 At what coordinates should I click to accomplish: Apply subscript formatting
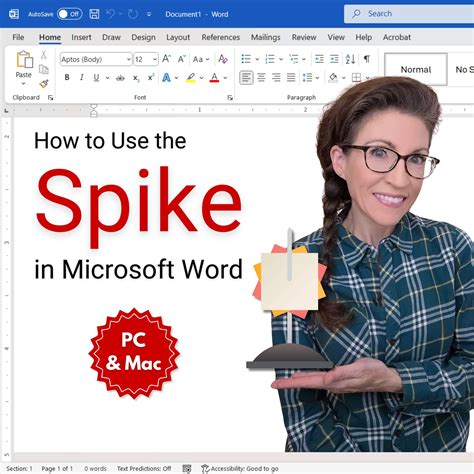click(x=136, y=78)
